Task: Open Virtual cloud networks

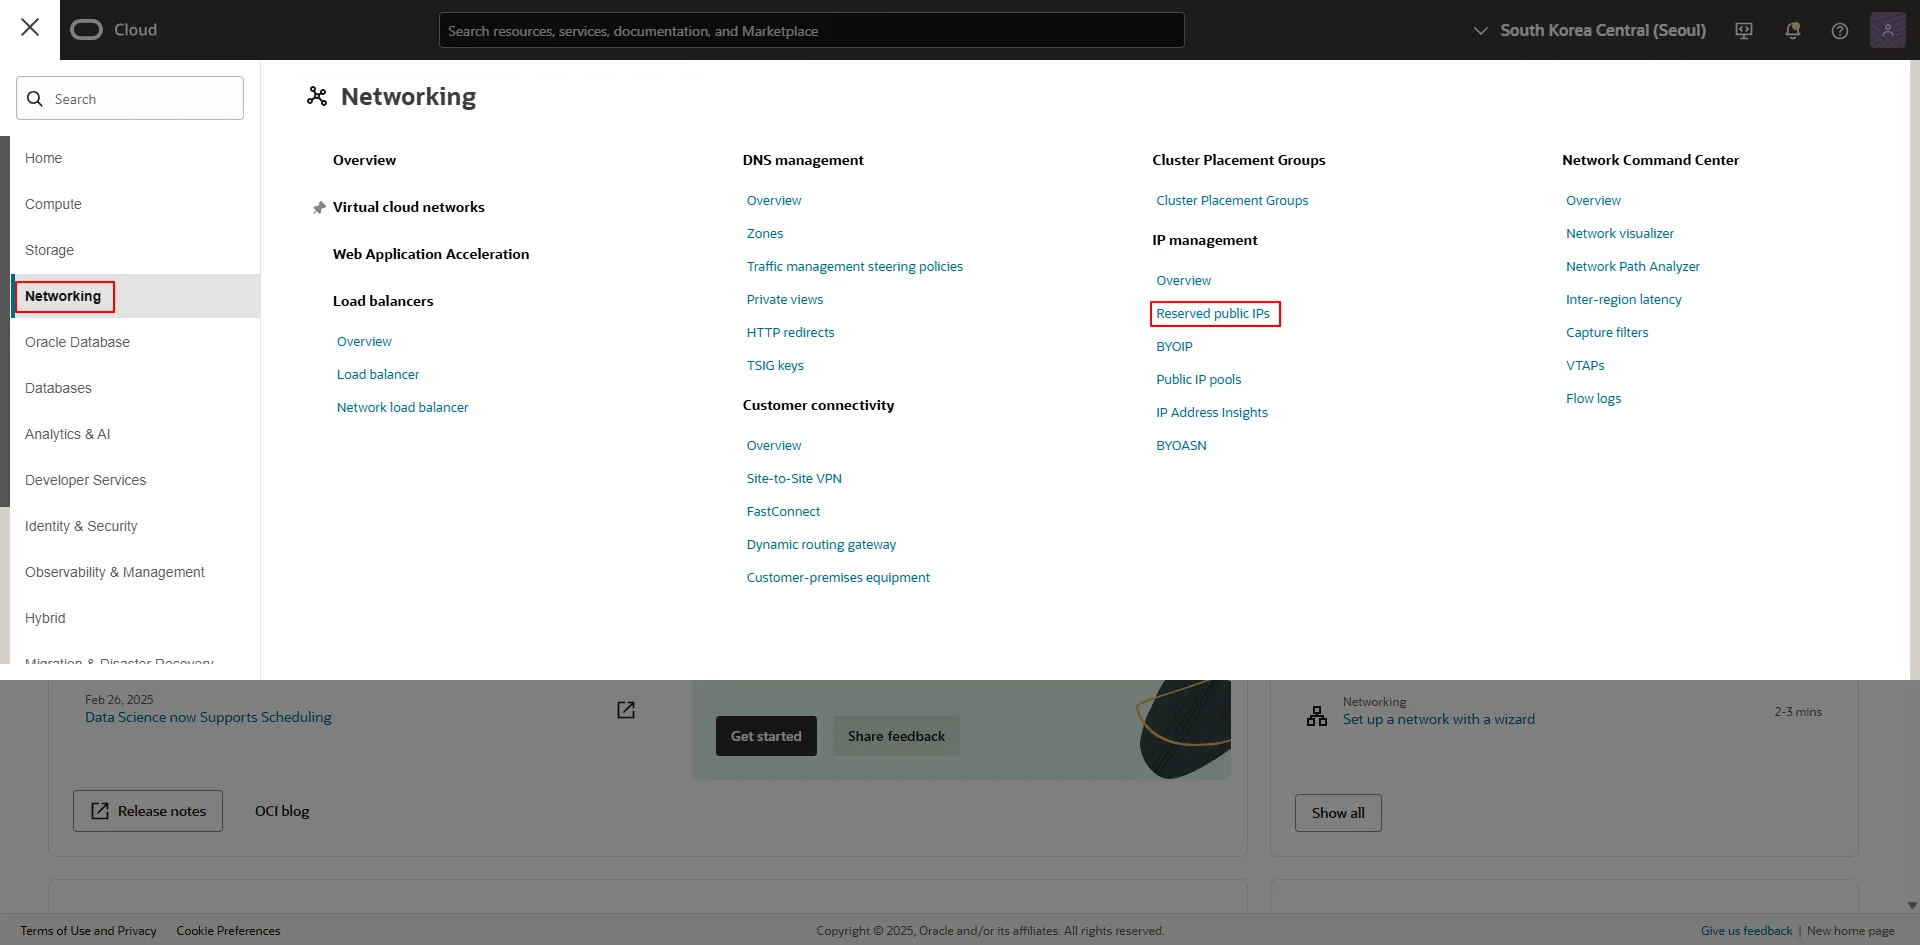Action: [408, 207]
